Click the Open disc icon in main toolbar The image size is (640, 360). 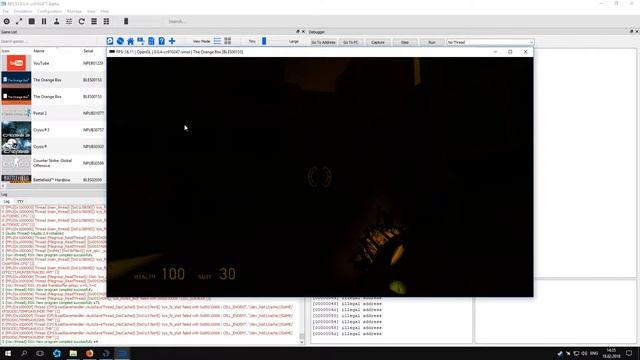7,21
